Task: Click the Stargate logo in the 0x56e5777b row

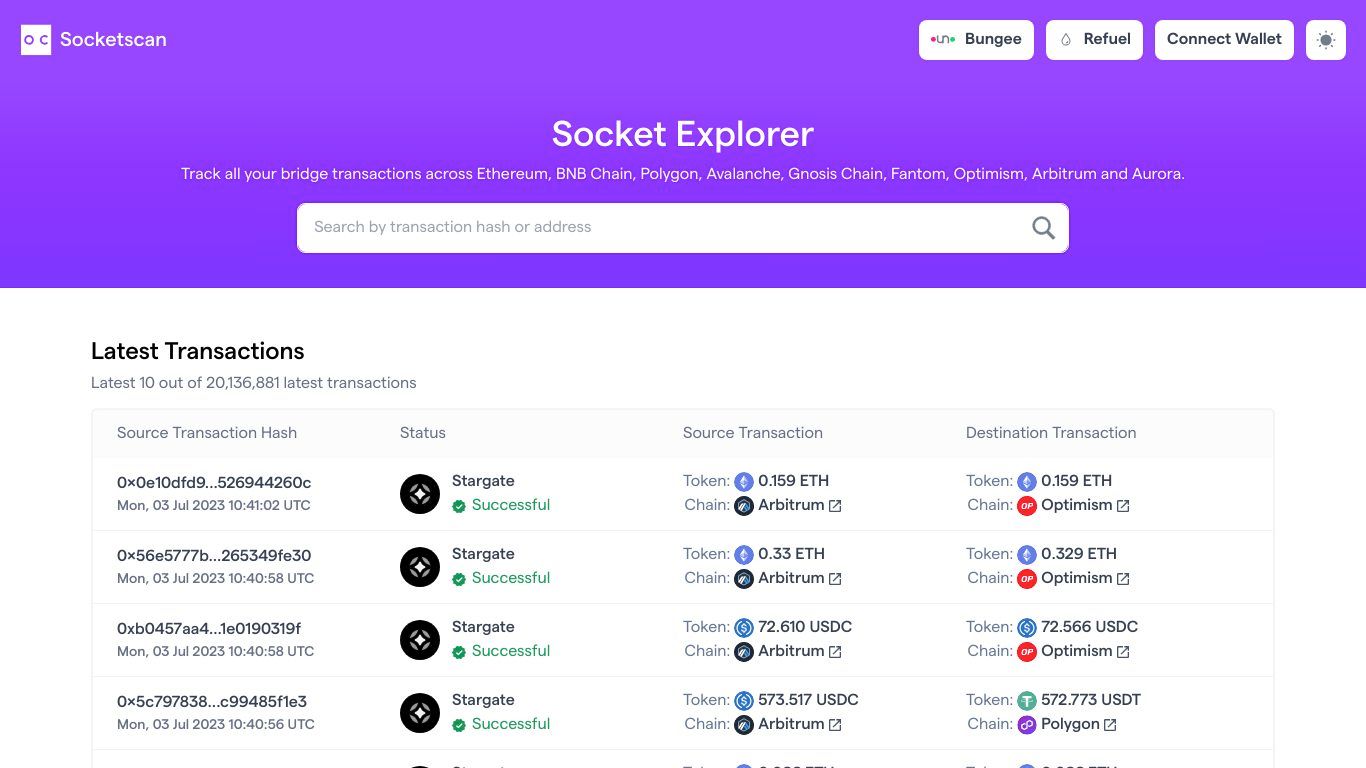Action: (x=420, y=567)
